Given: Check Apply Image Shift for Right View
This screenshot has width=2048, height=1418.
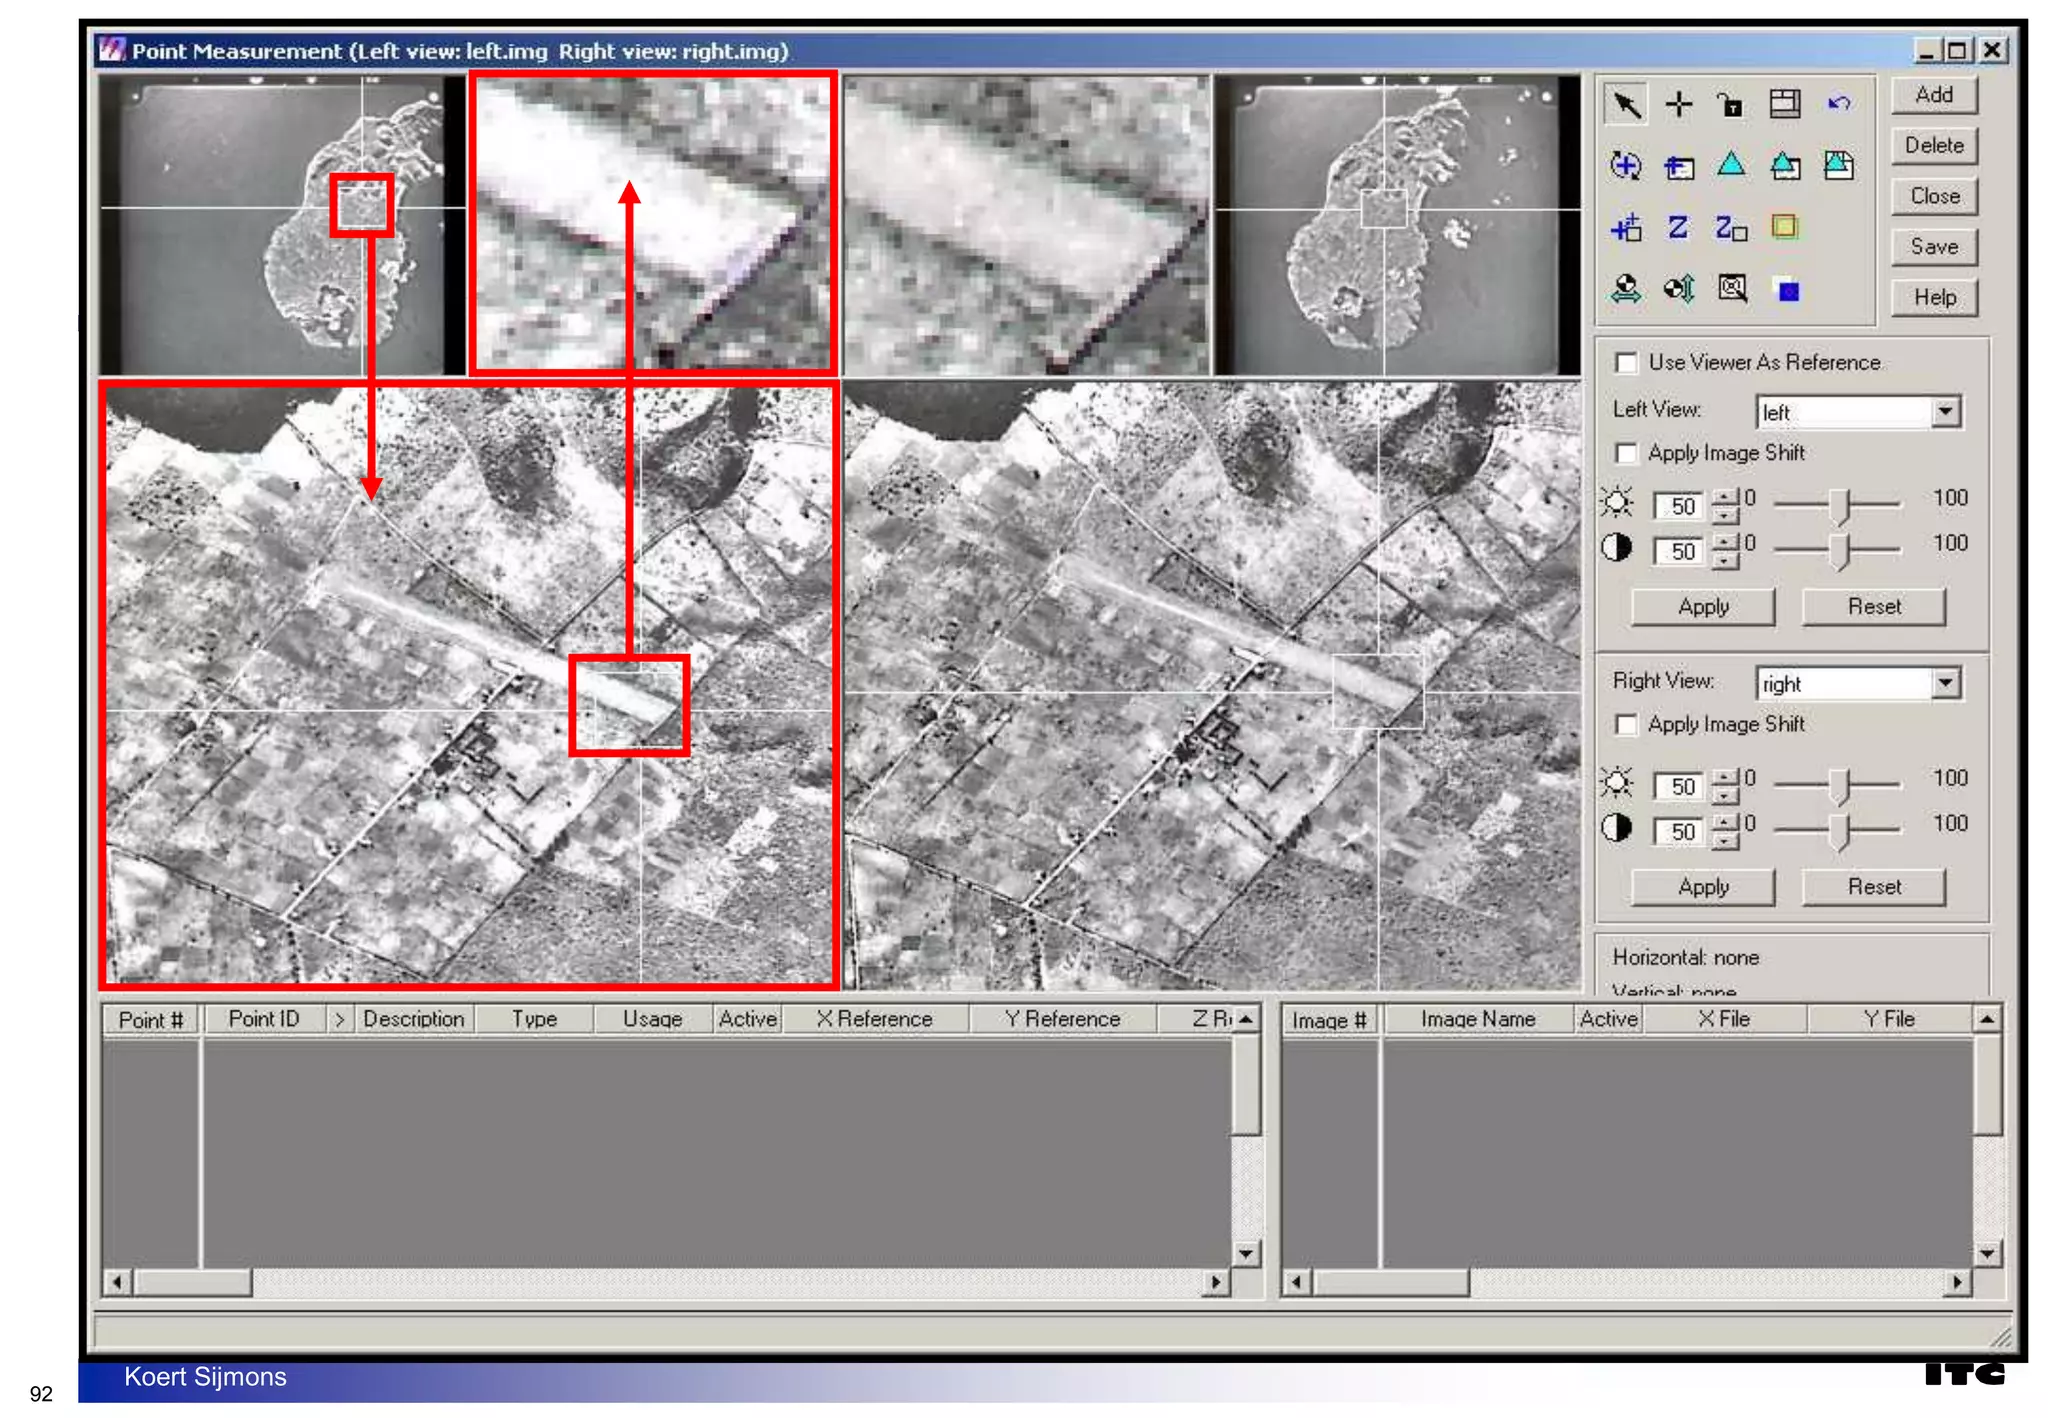Looking at the screenshot, I should pyautogui.click(x=1627, y=724).
